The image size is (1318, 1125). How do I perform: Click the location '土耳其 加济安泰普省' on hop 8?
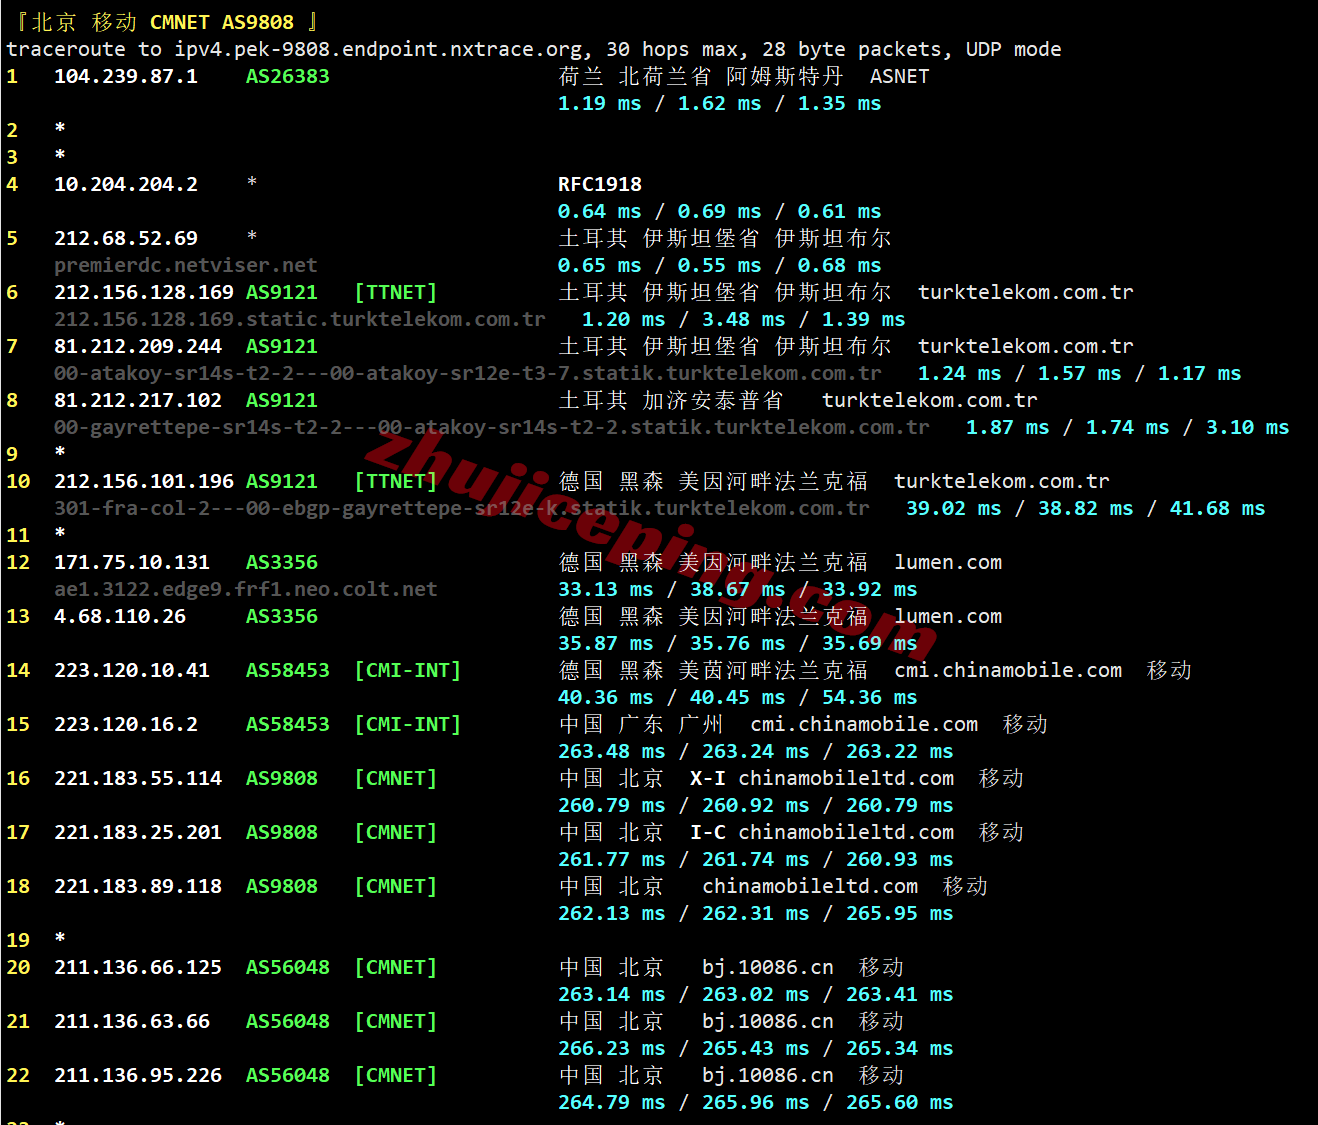point(671,400)
